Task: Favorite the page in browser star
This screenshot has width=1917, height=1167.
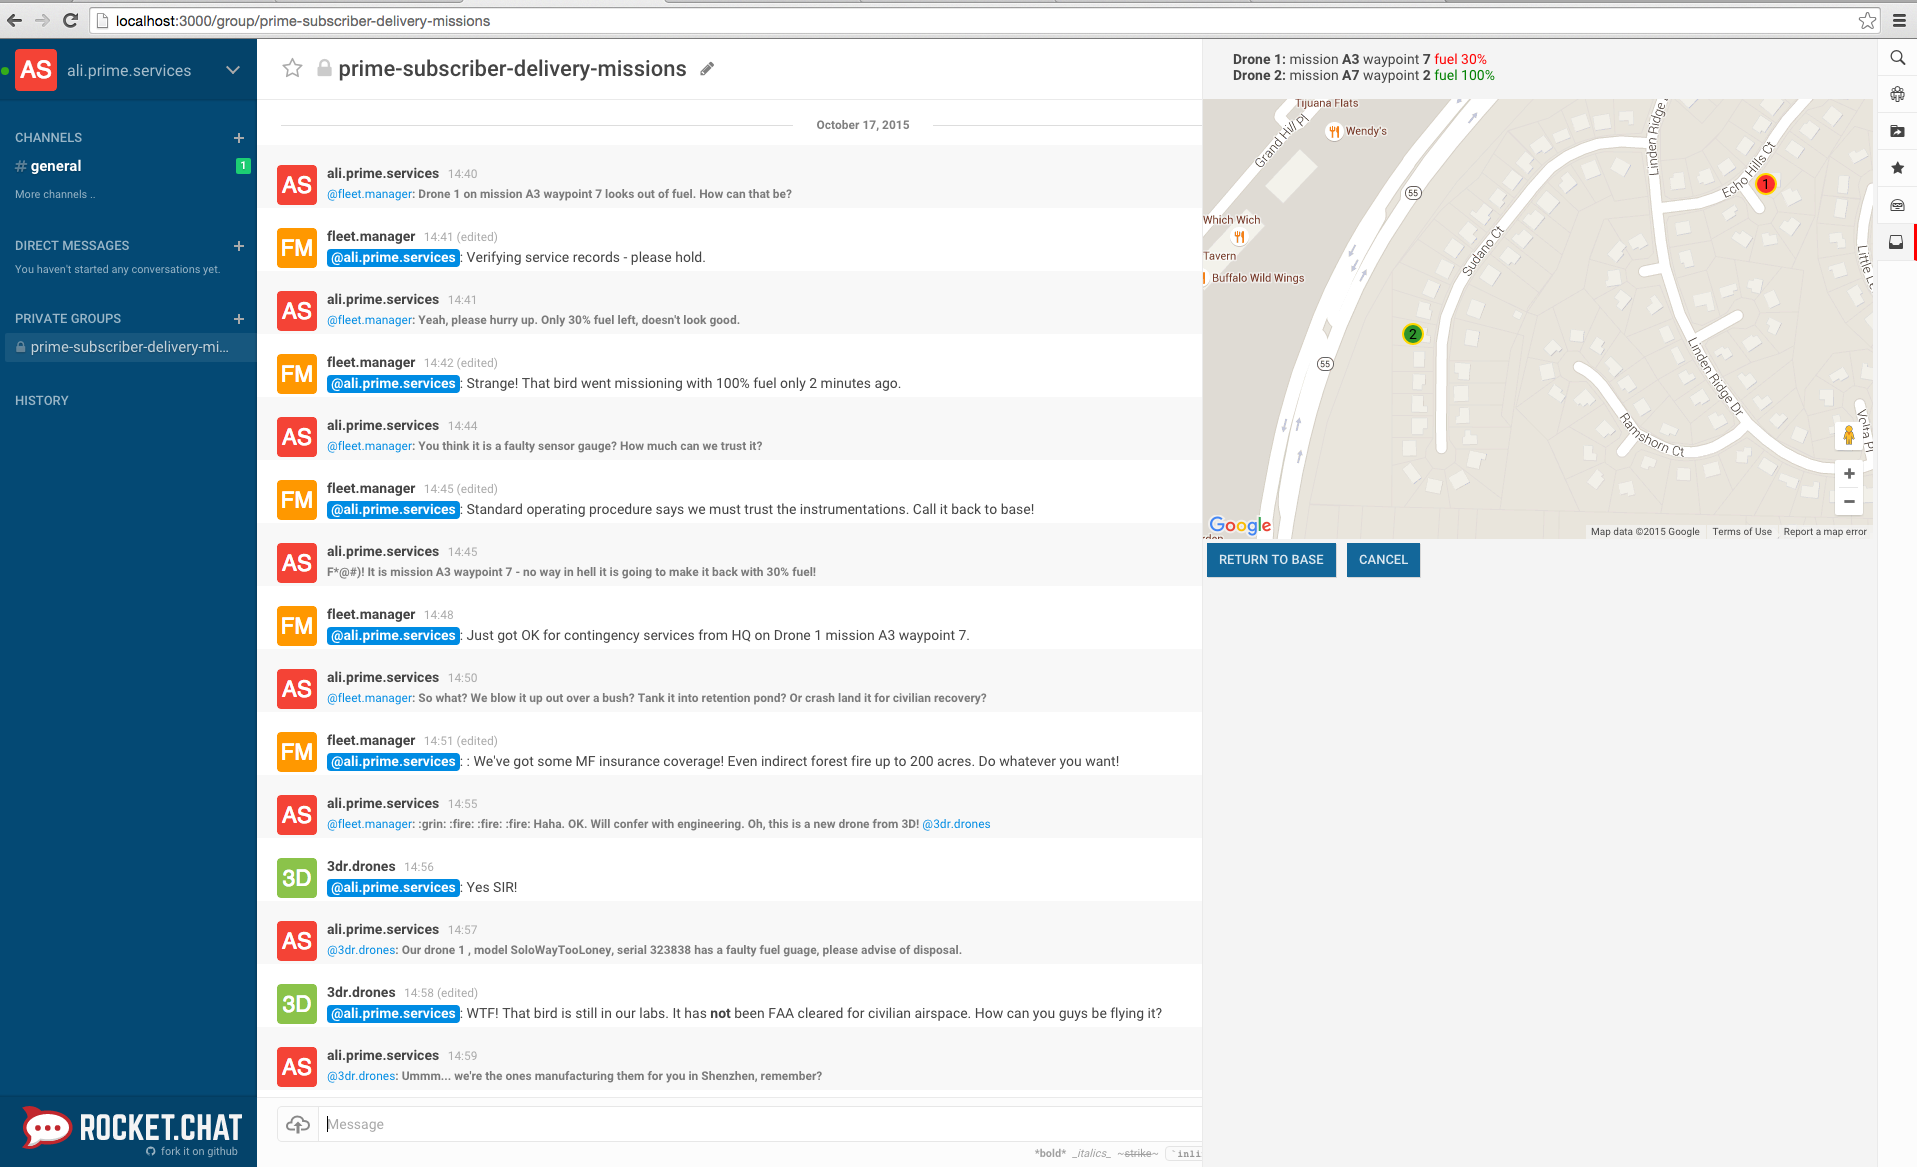Action: [1867, 20]
